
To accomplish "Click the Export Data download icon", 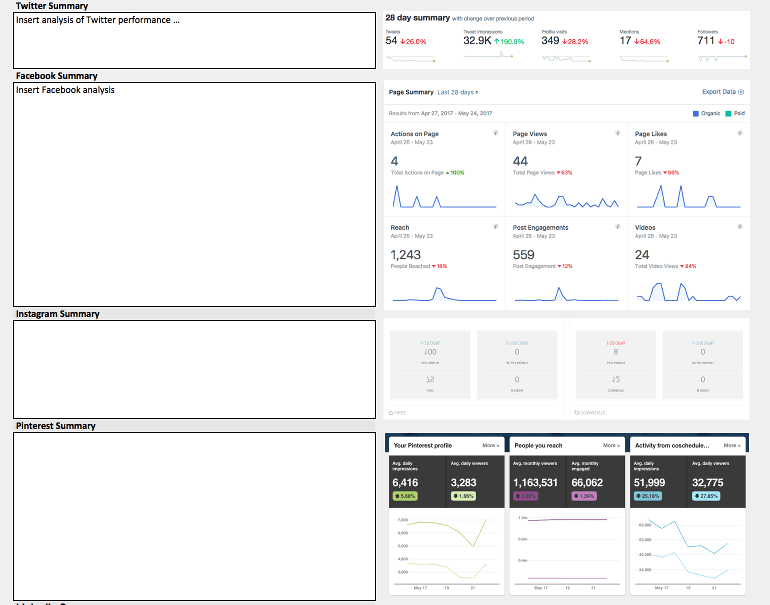I will coord(741,92).
